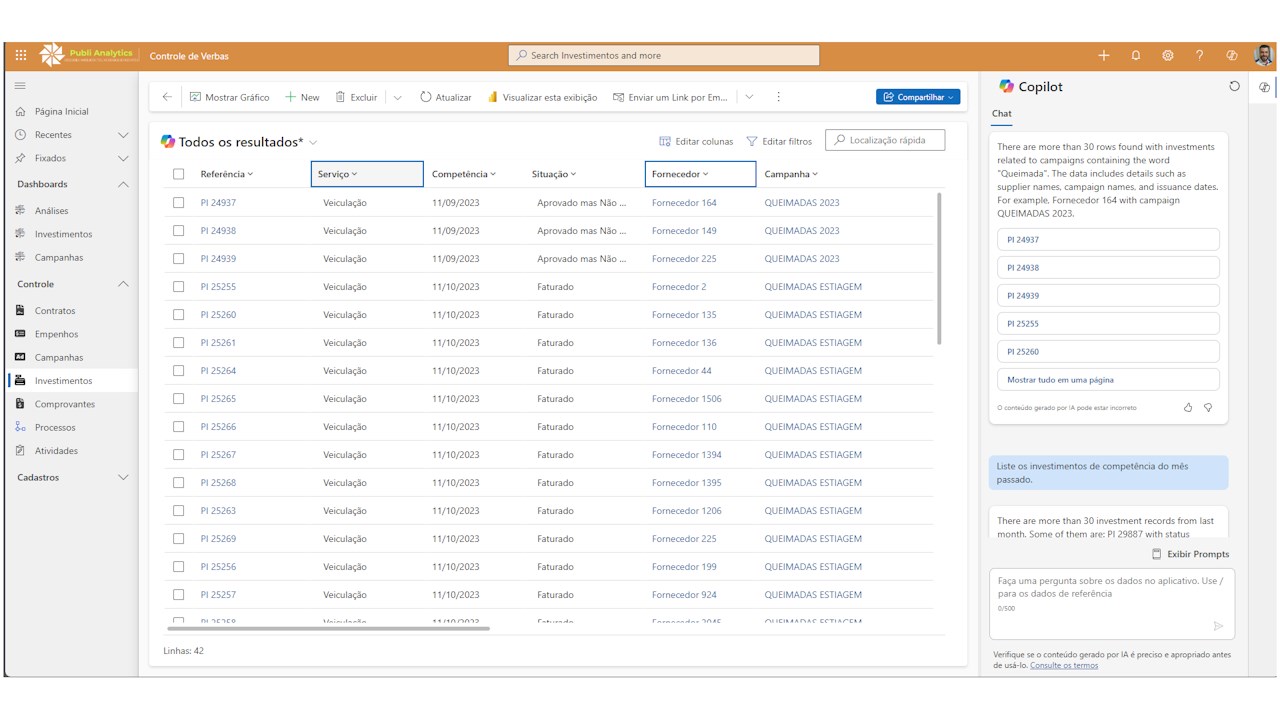
Task: Open the user profile avatar
Action: (1264, 56)
